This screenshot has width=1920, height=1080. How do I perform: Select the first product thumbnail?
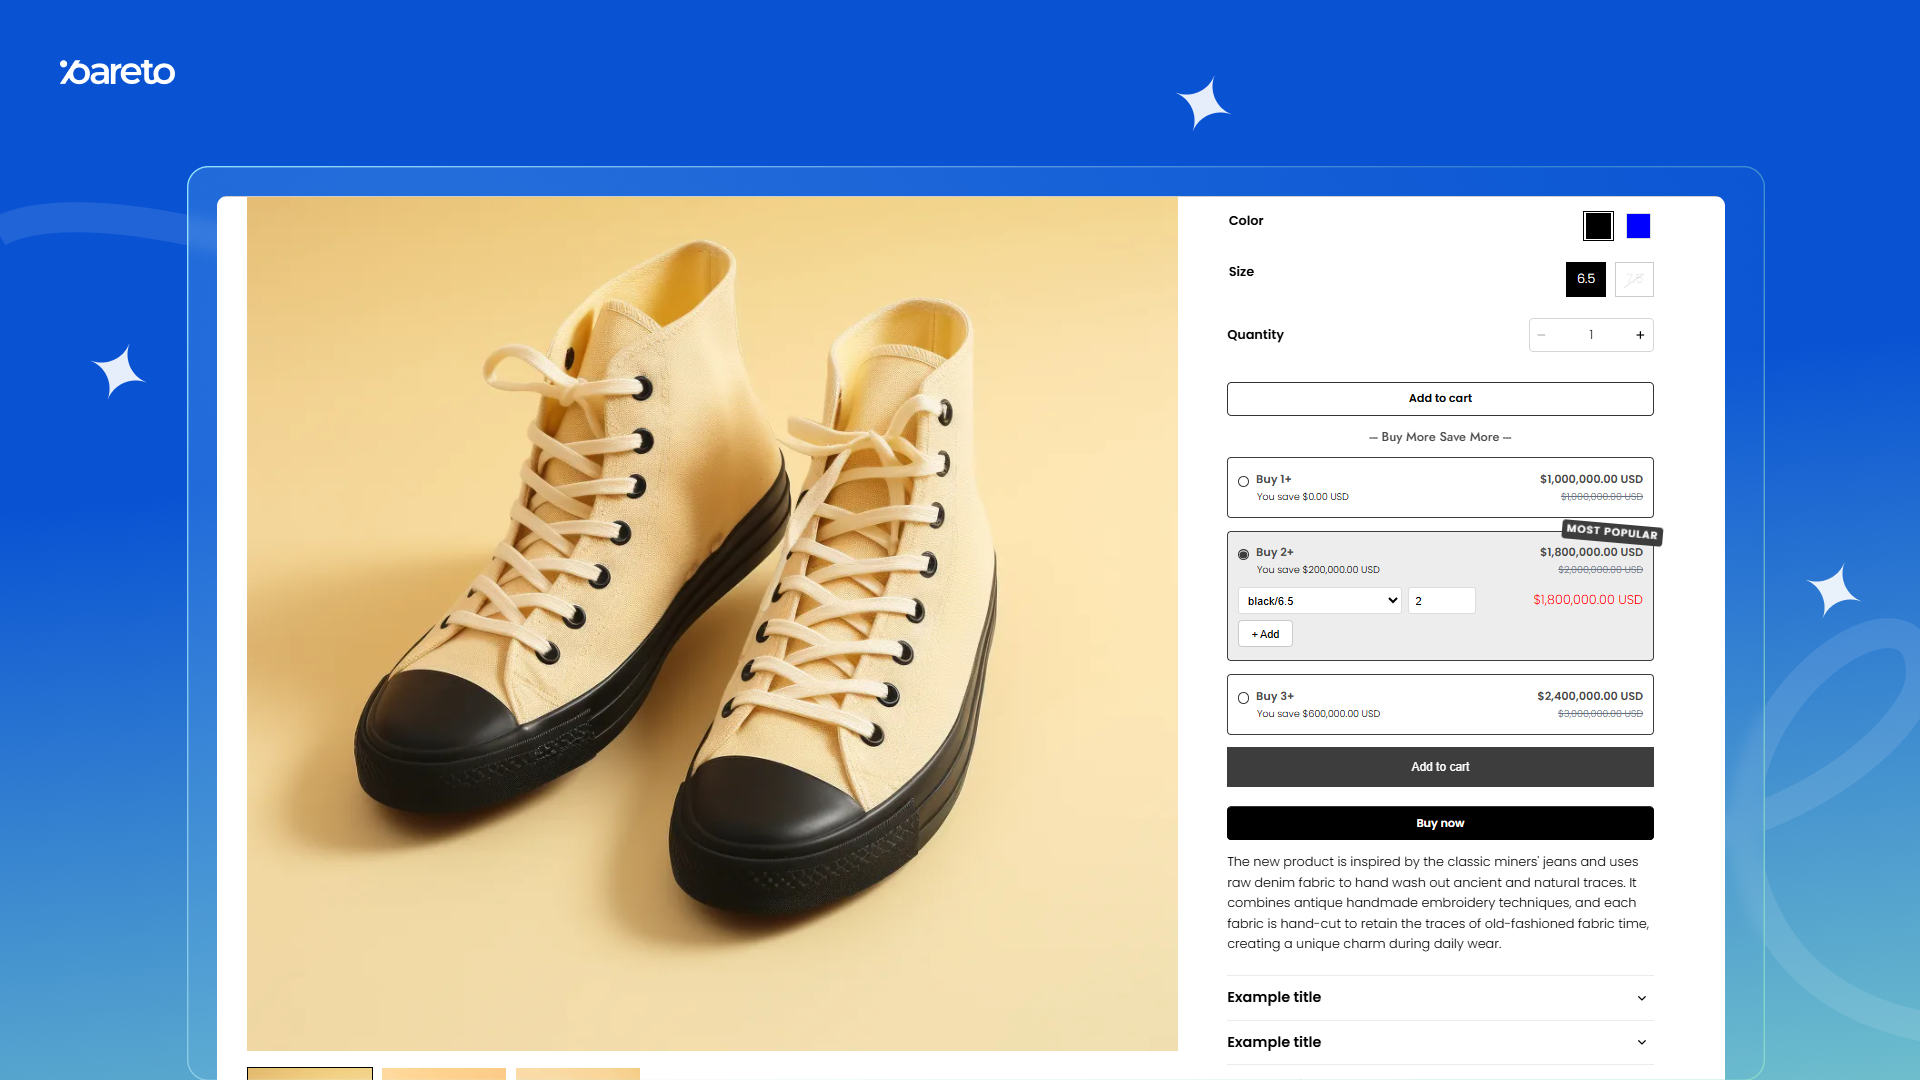pos(310,1073)
